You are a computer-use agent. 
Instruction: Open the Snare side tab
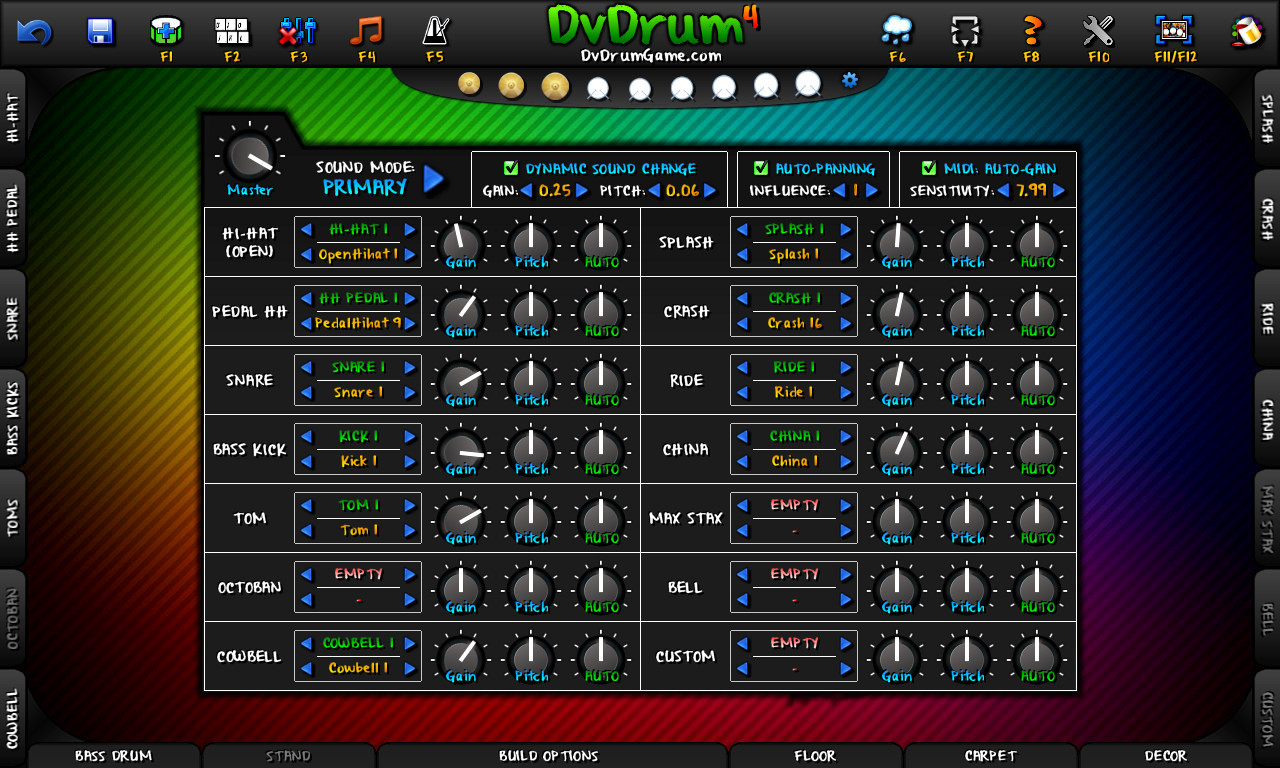click(x=12, y=318)
